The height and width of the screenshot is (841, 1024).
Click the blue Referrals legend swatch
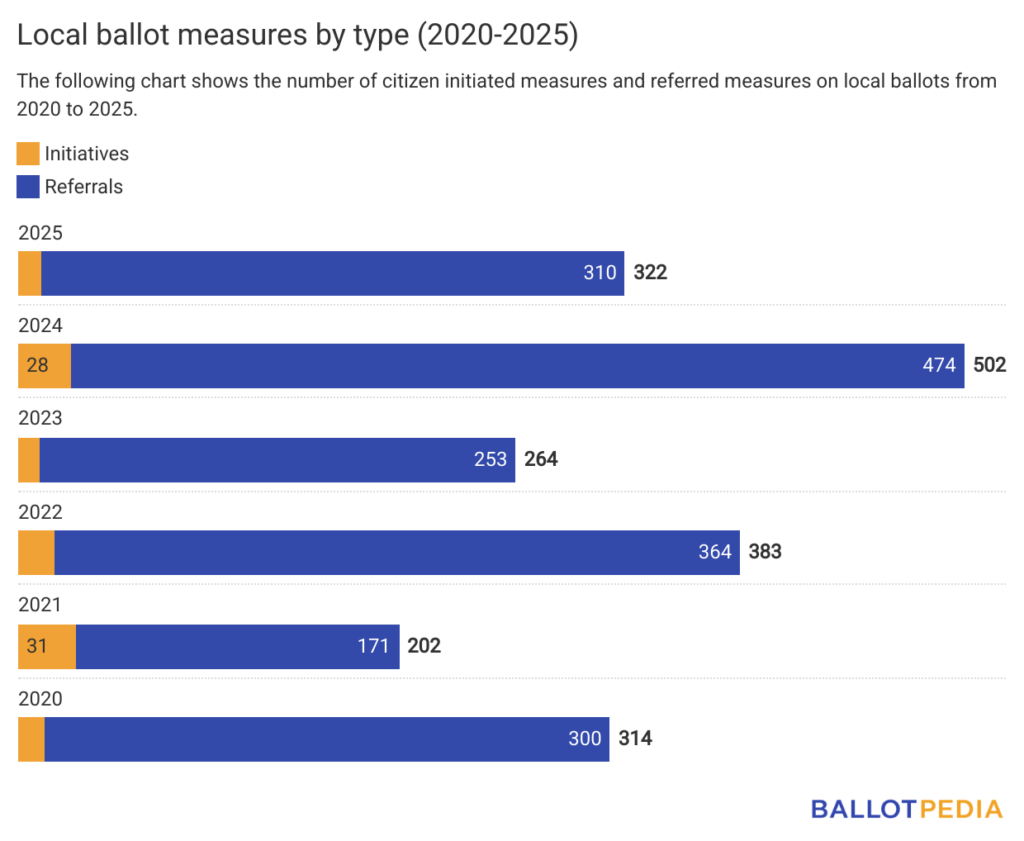[29, 186]
